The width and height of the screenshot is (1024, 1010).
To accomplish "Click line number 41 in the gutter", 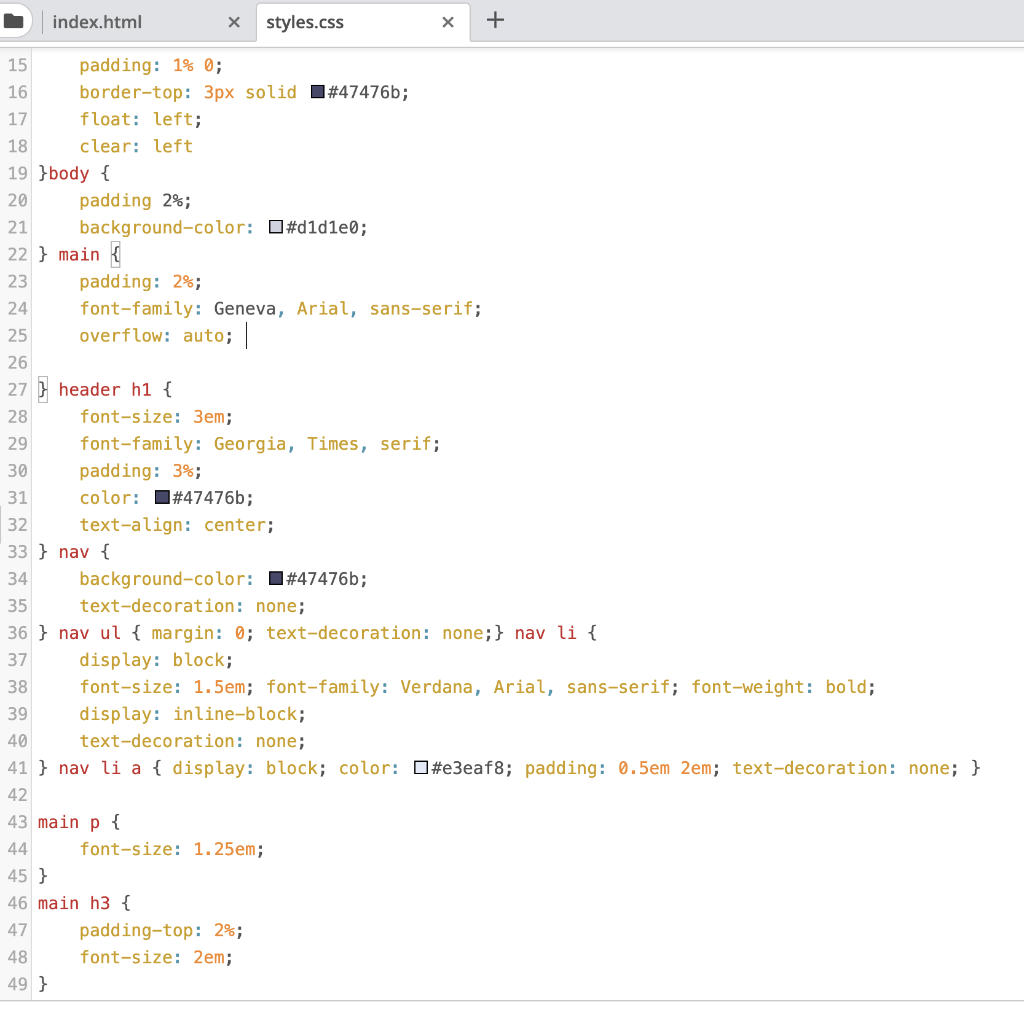I will [x=16, y=768].
